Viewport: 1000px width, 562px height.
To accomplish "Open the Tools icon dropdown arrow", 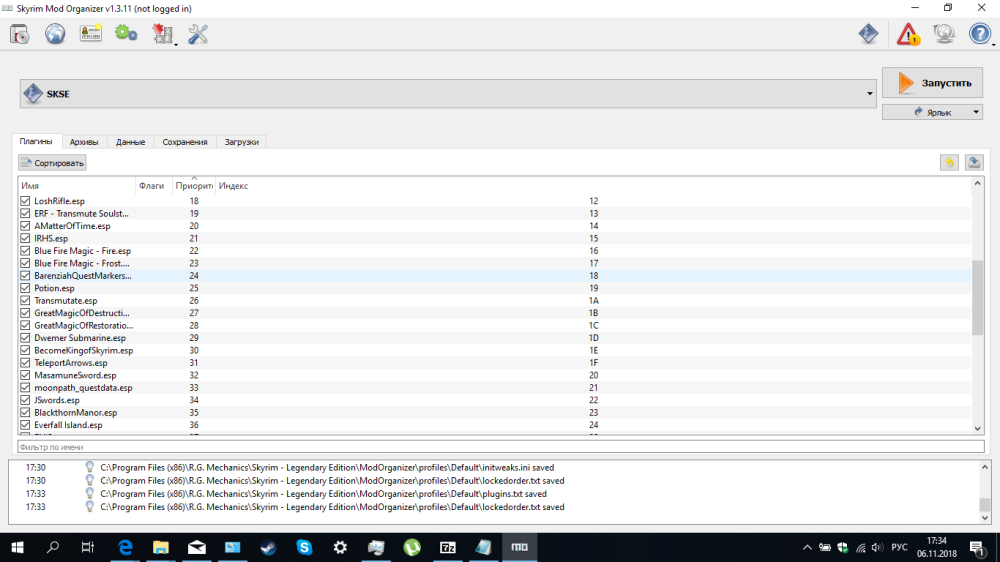I will tap(175, 43).
